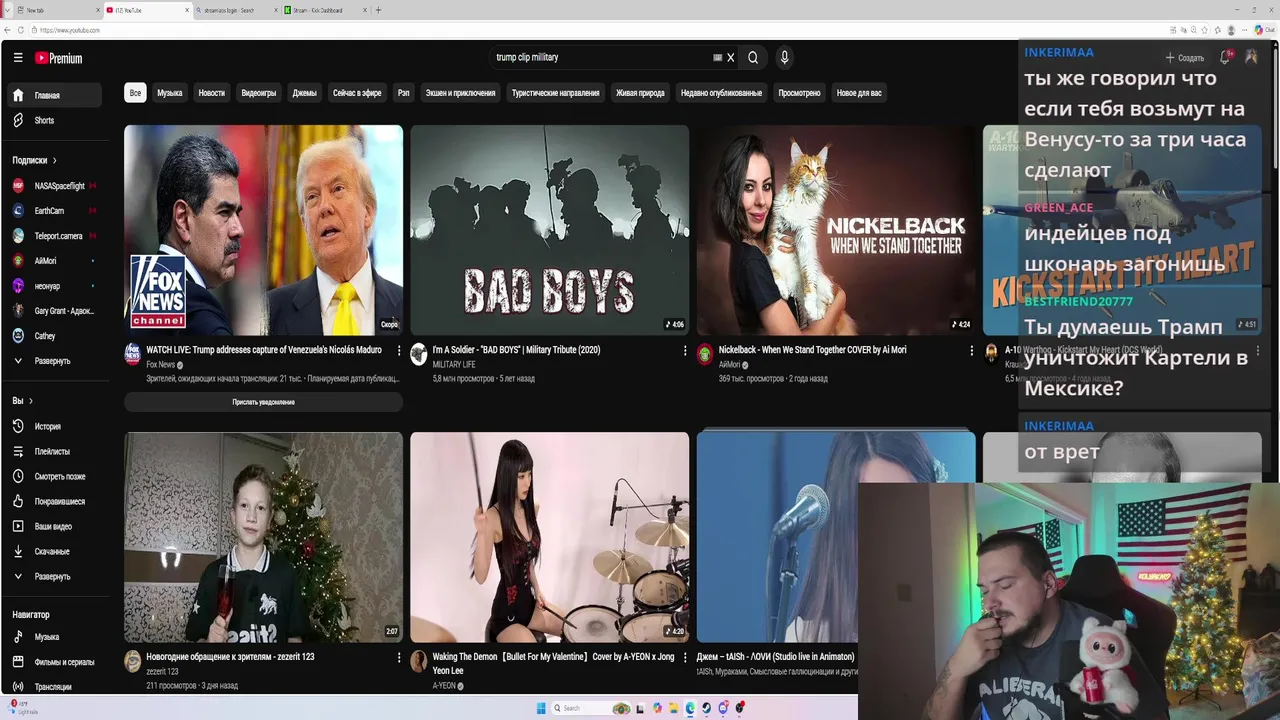Select the Новое для вас chip
Image resolution: width=1280 pixels, height=720 pixels.
859,93
